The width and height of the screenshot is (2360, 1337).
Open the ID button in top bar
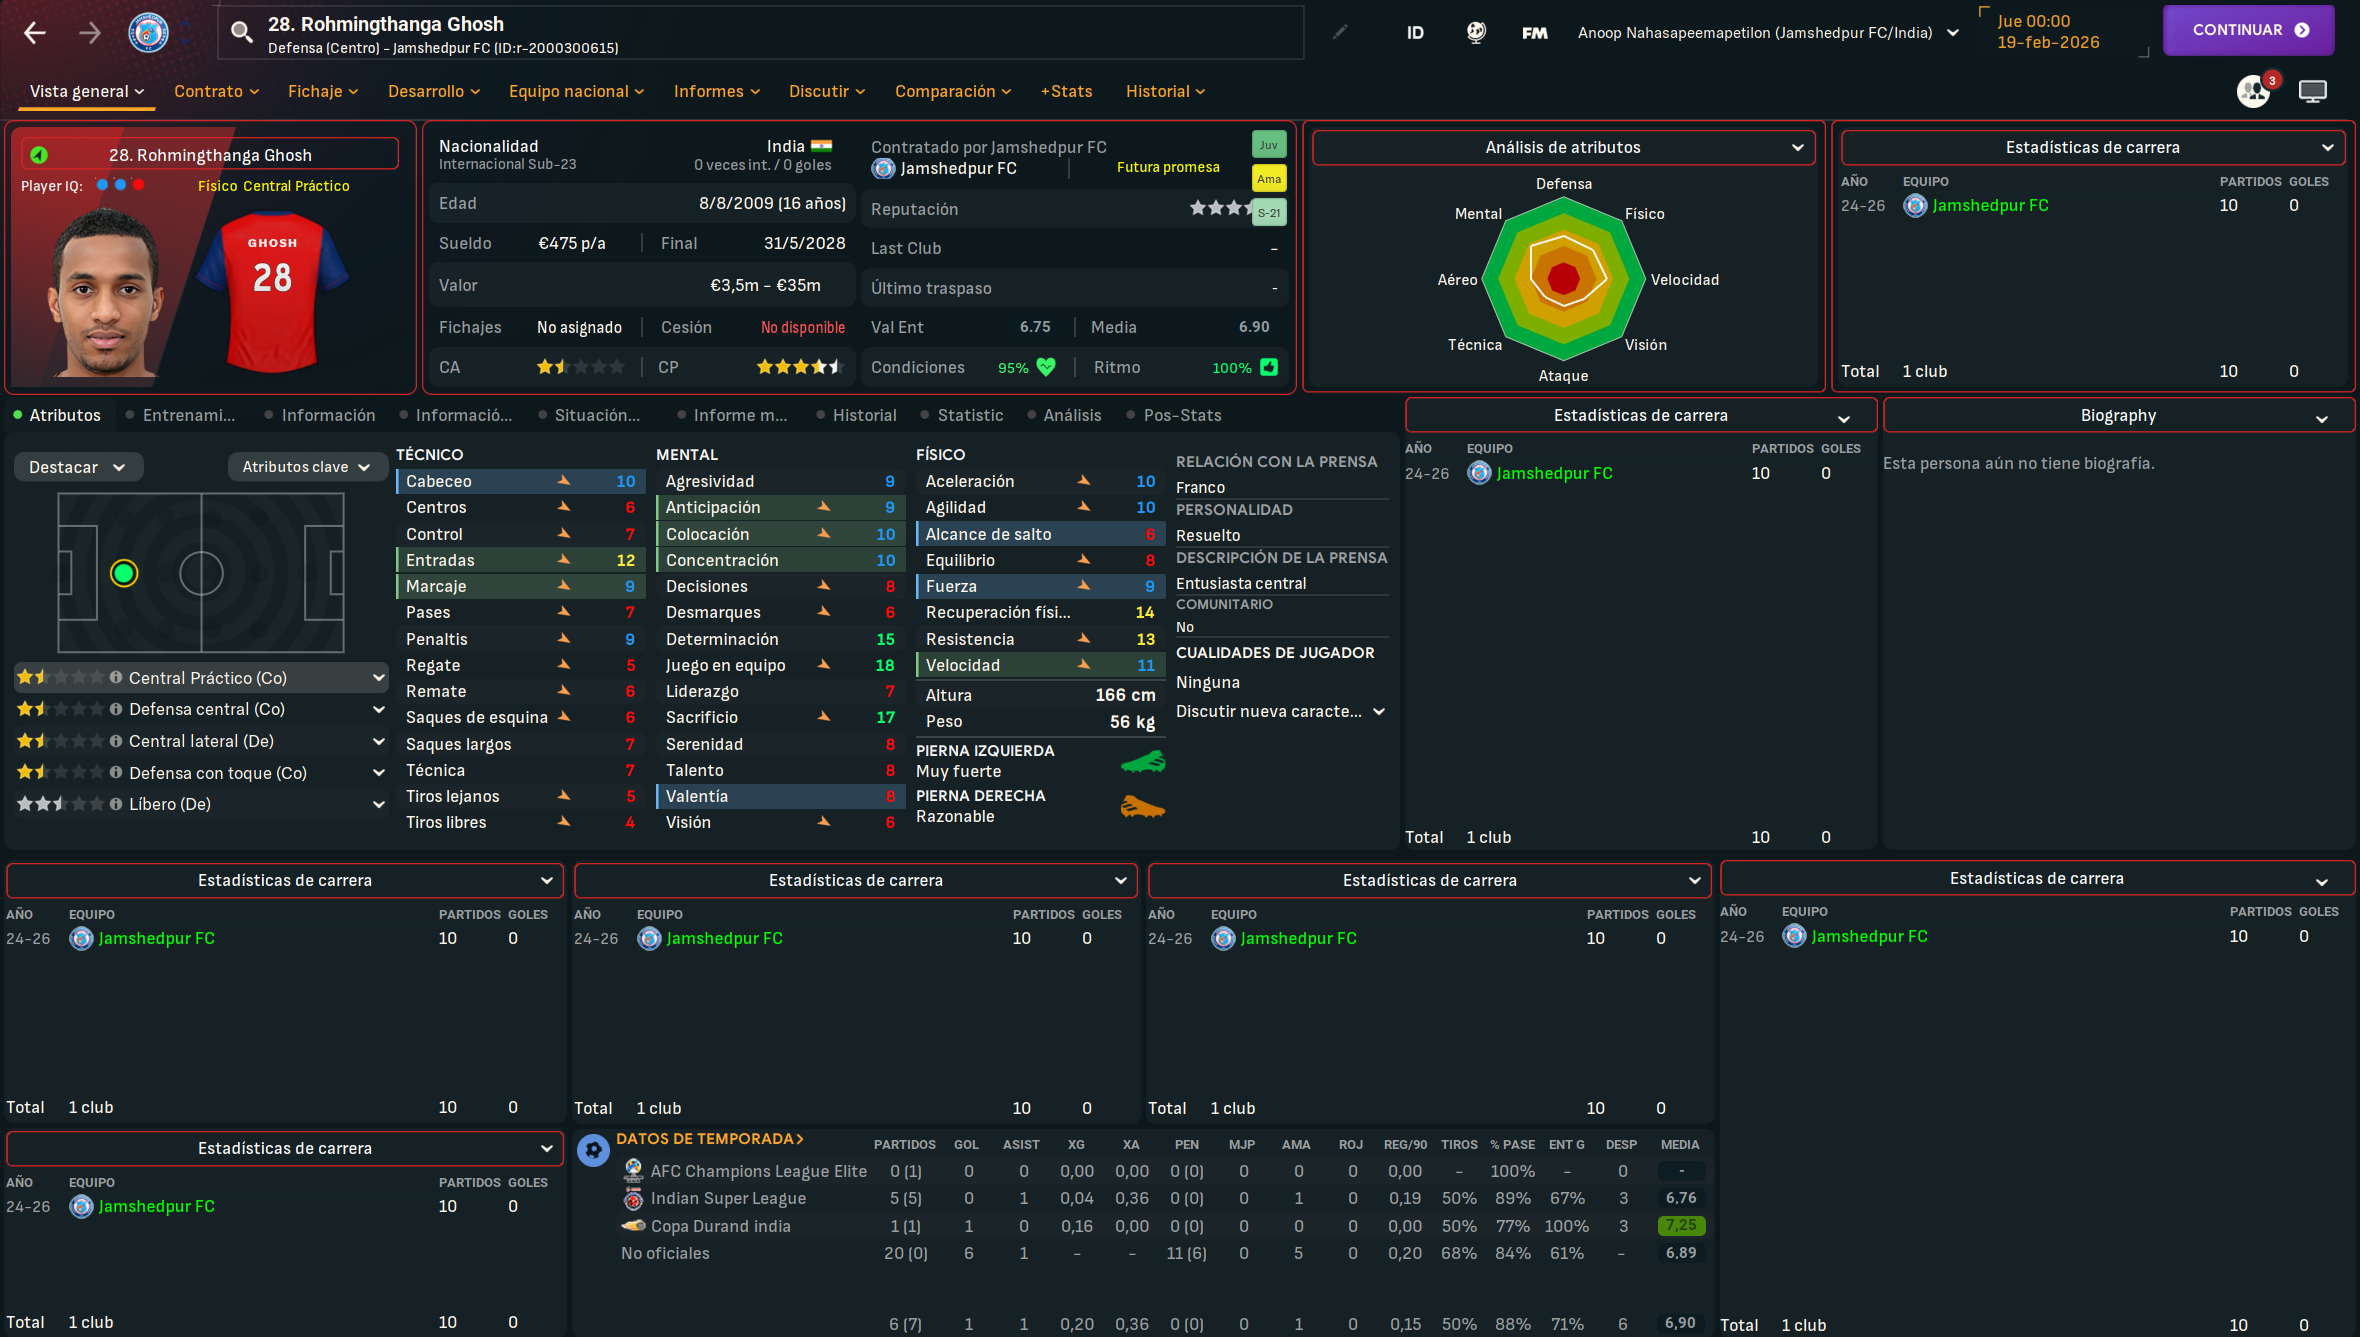coord(1415,32)
